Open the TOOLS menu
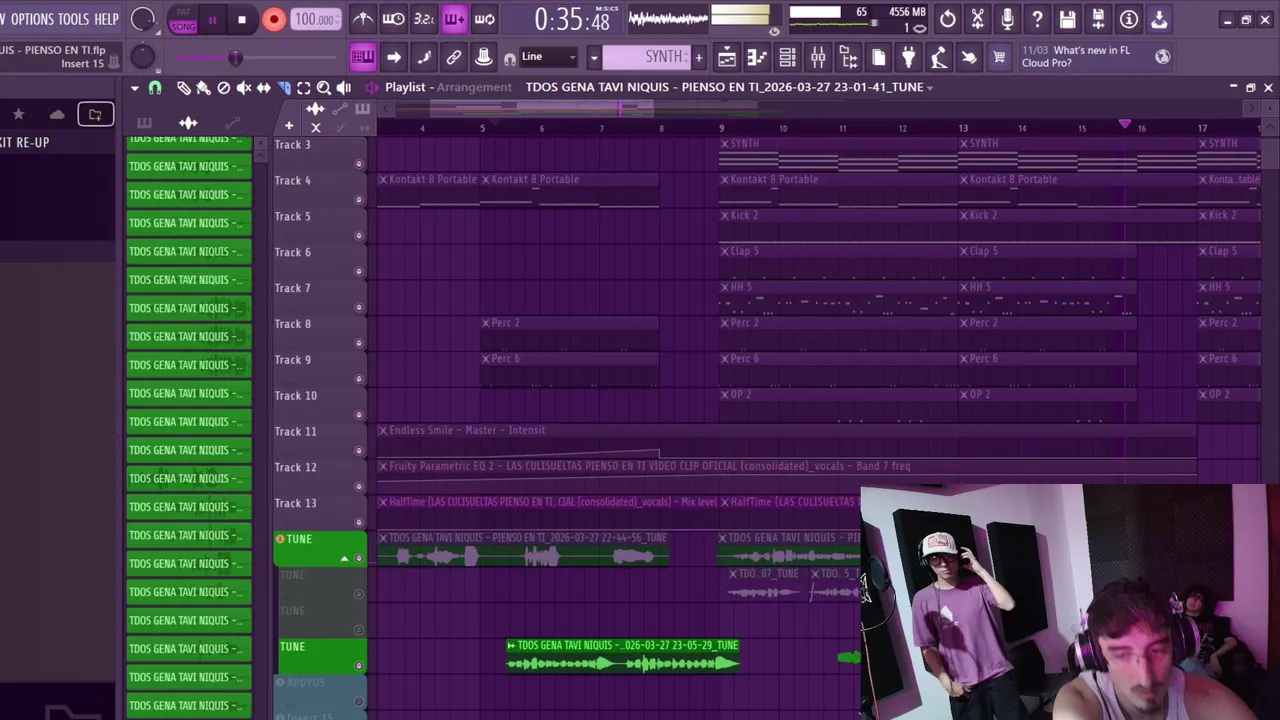 pos(73,19)
